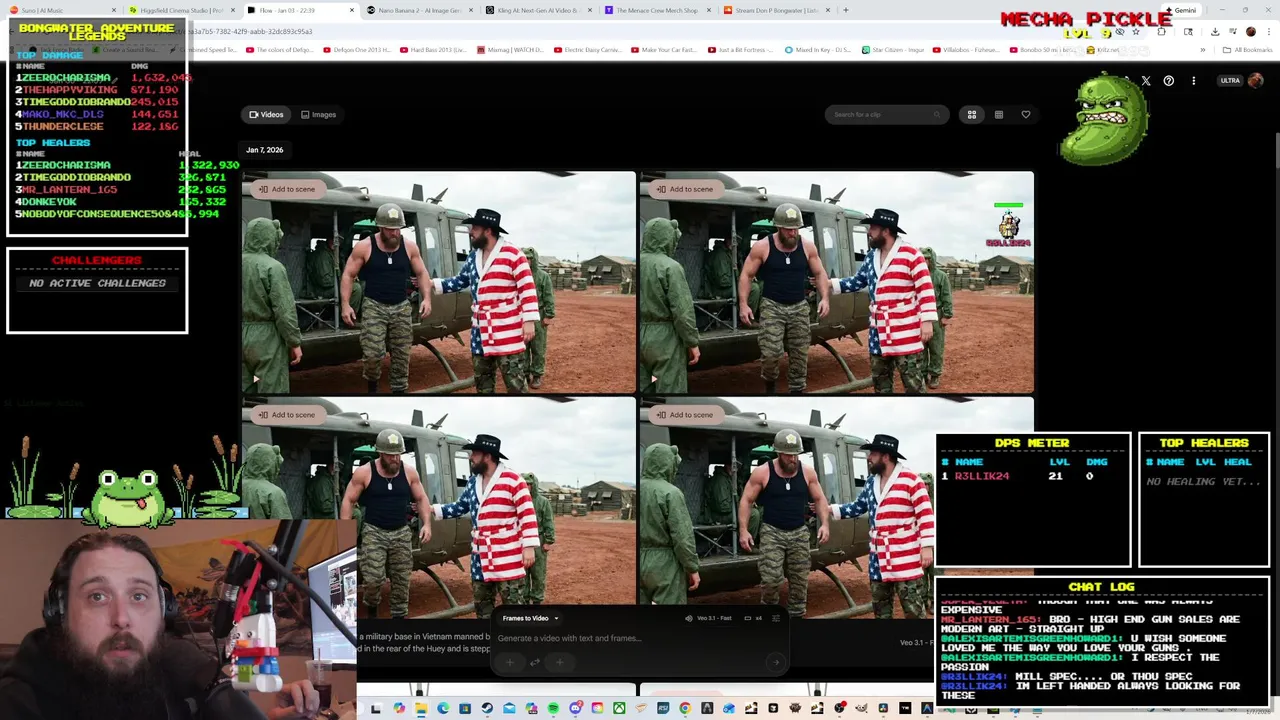The width and height of the screenshot is (1280, 720).
Task: Open the Veo 3.1 - Fast model selector
Action: pyautogui.click(x=708, y=618)
